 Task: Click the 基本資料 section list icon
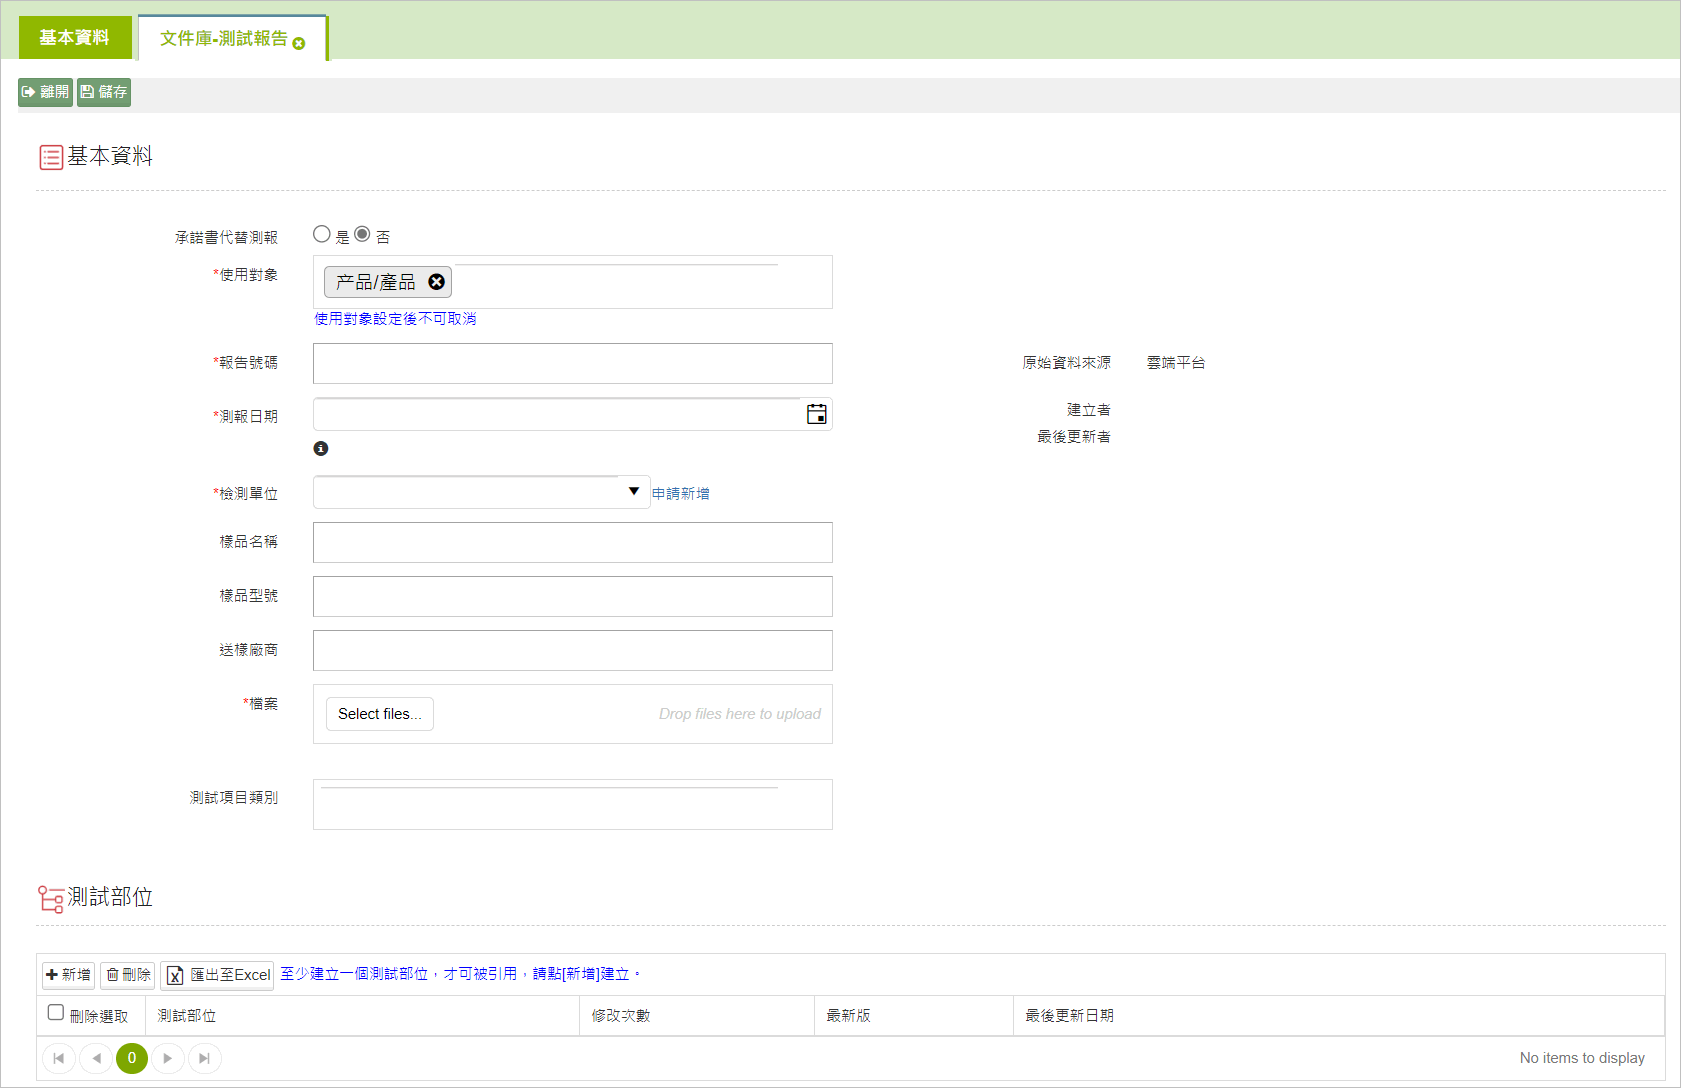[x=51, y=157]
